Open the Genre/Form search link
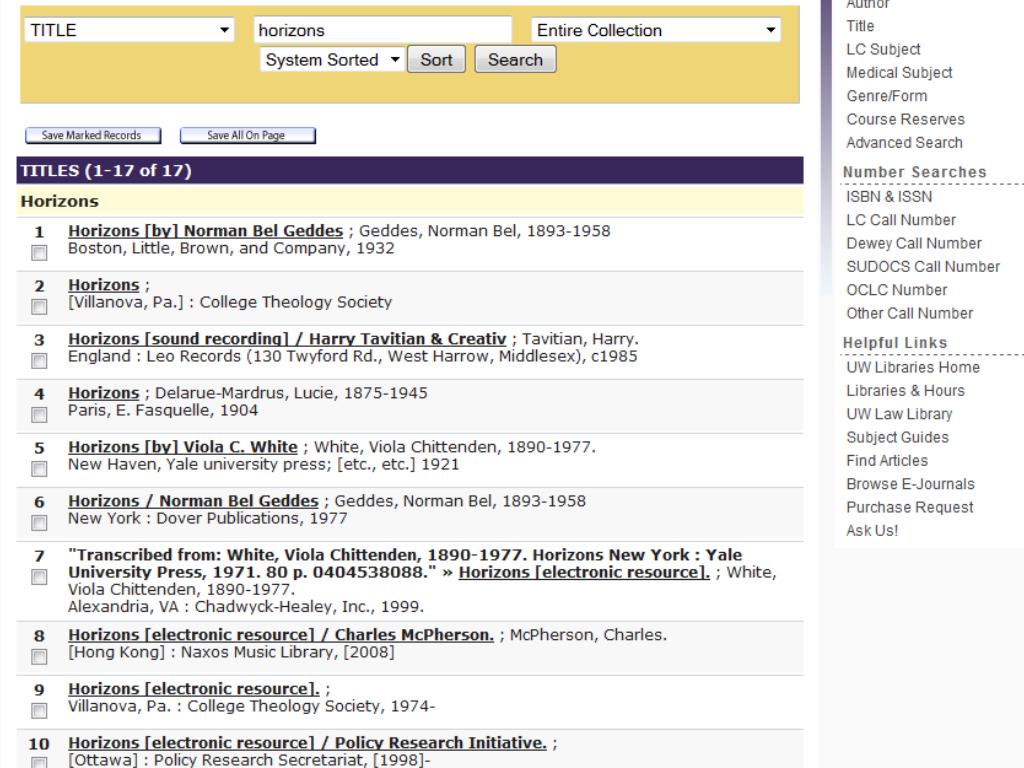This screenshot has height=768, width=1024. pyautogui.click(x=887, y=96)
